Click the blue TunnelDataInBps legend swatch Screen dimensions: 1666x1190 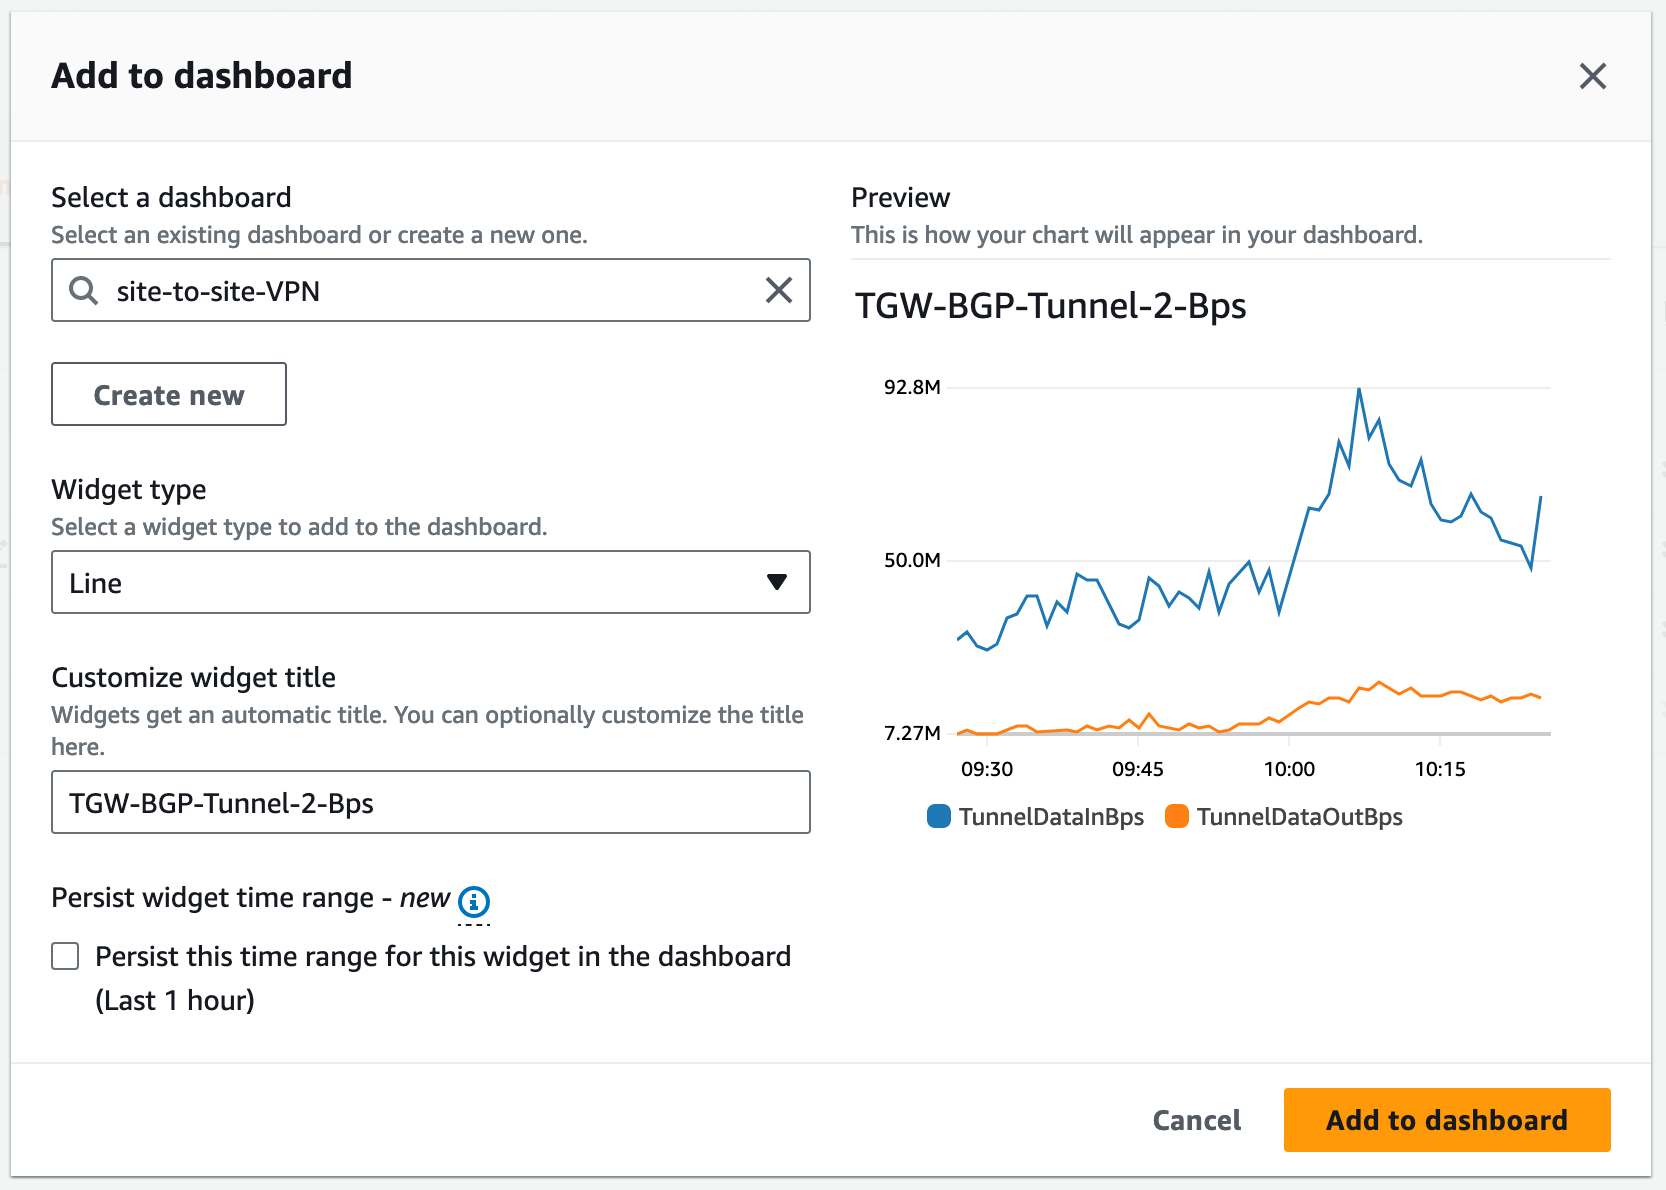(x=939, y=816)
